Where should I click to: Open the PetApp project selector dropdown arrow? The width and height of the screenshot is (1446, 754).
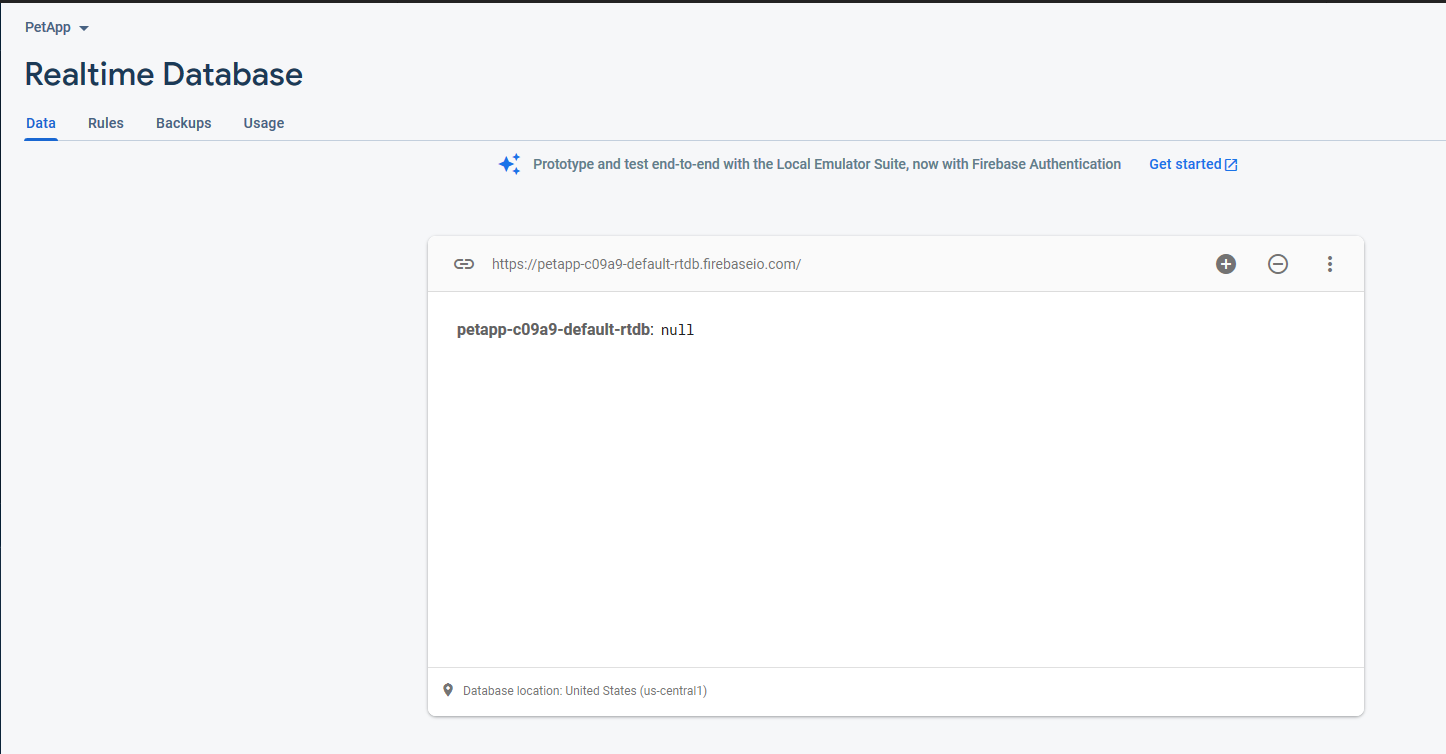click(x=84, y=29)
